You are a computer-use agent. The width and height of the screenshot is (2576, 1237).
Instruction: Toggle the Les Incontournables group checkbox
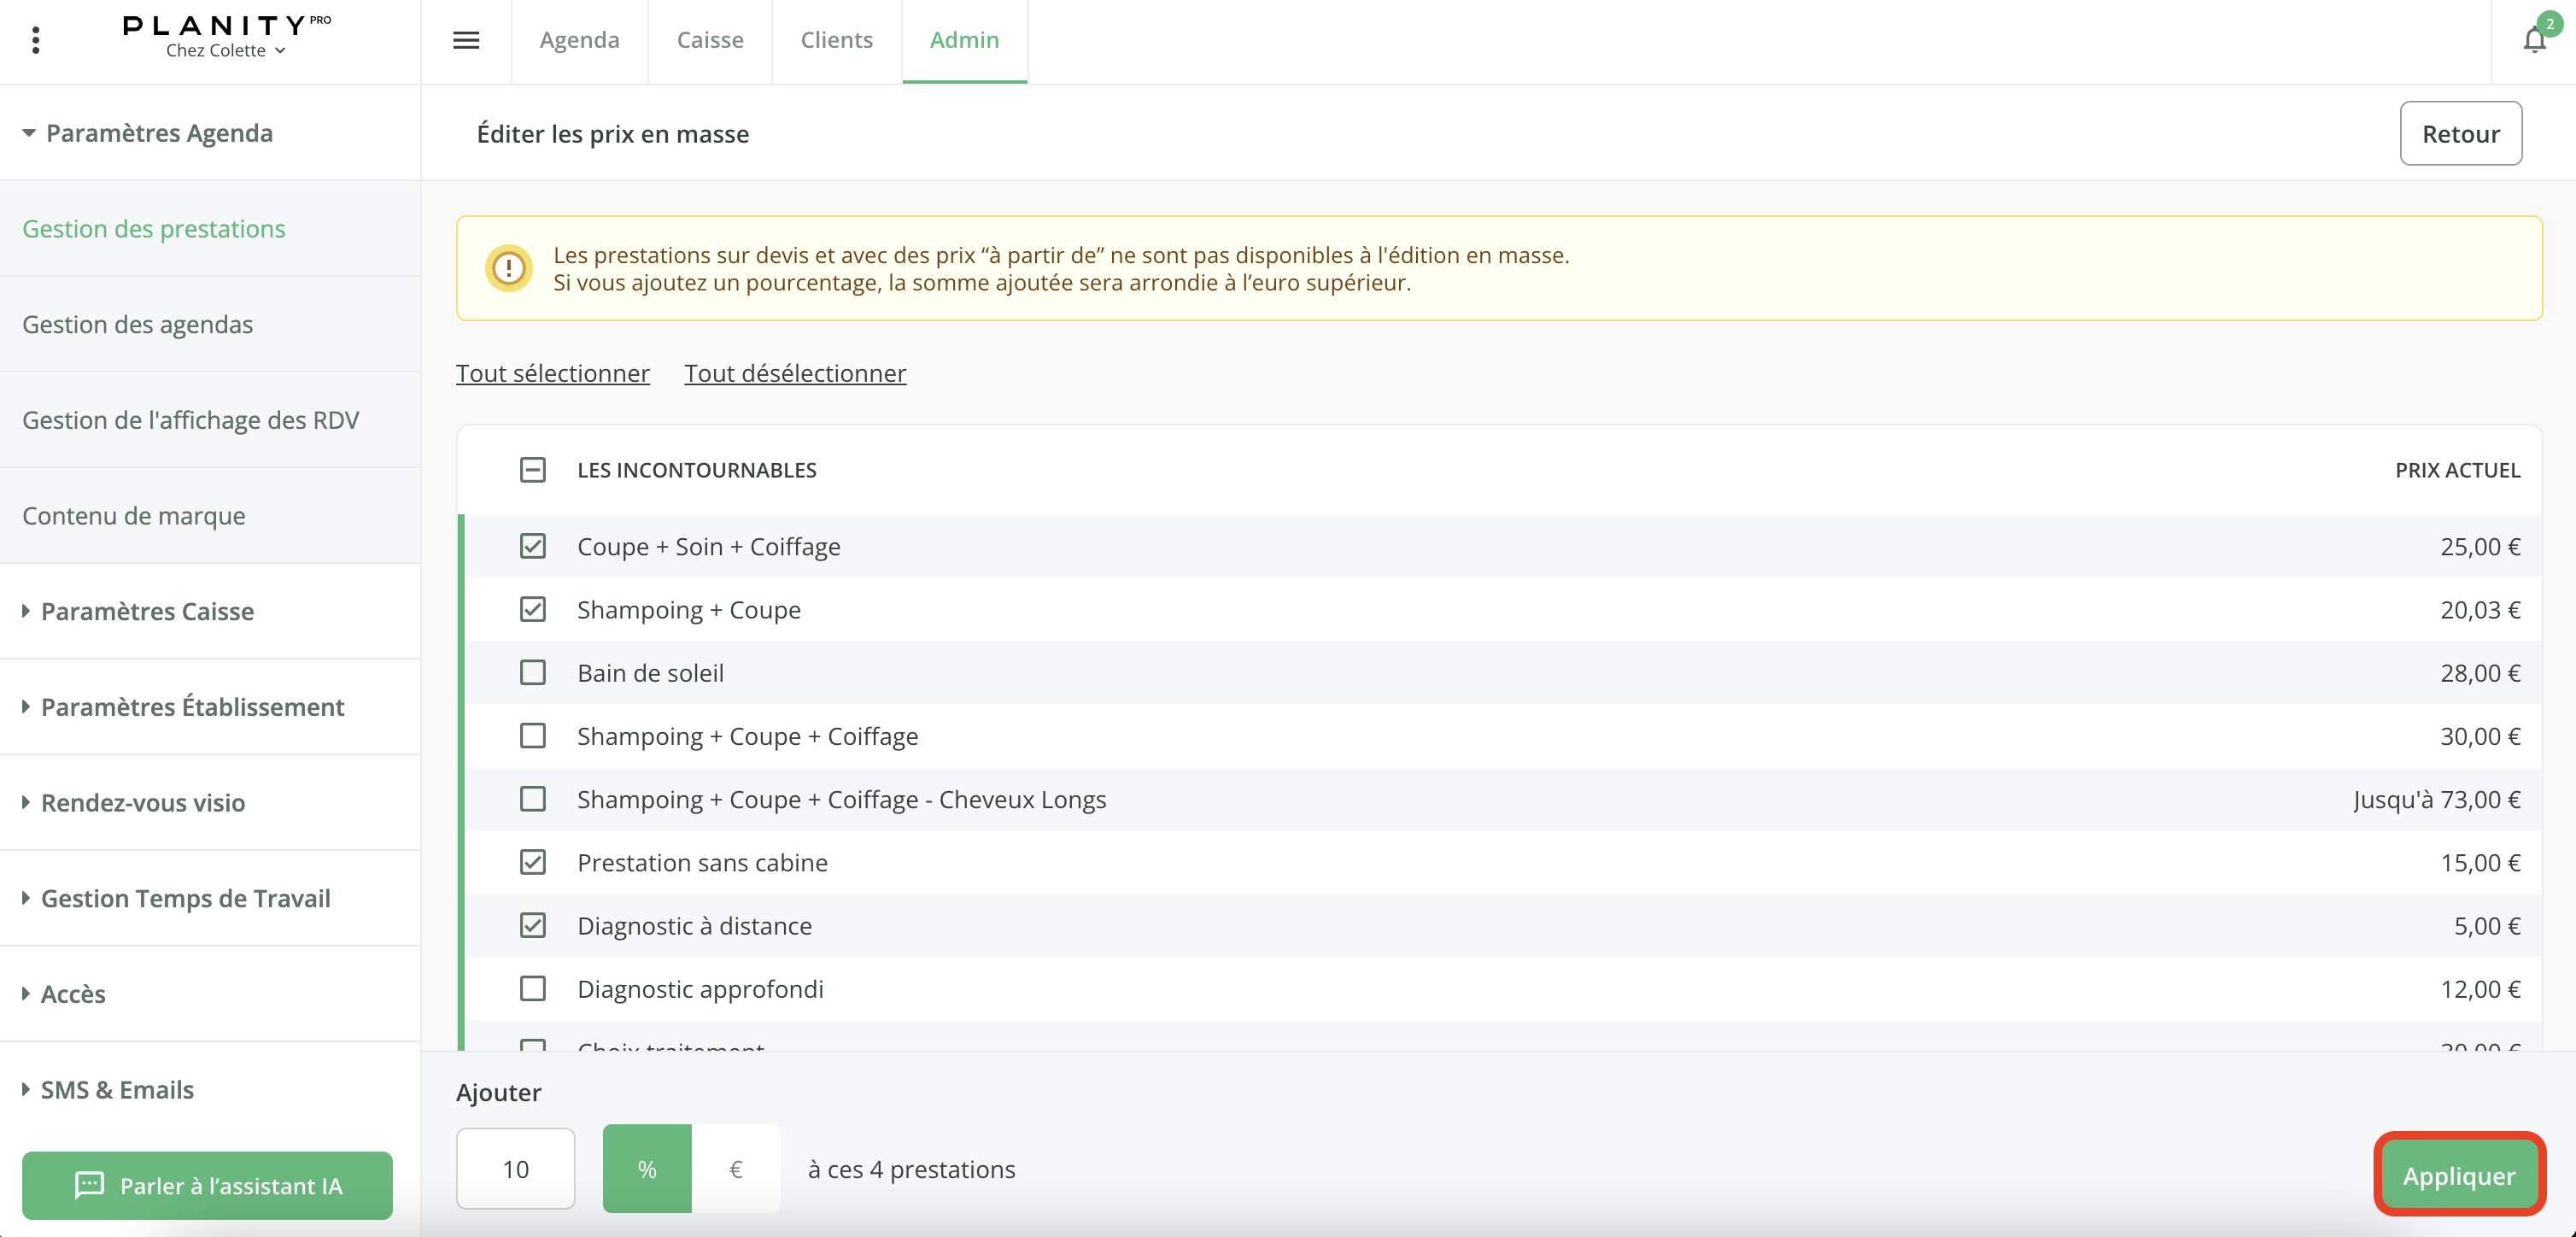coord(533,470)
